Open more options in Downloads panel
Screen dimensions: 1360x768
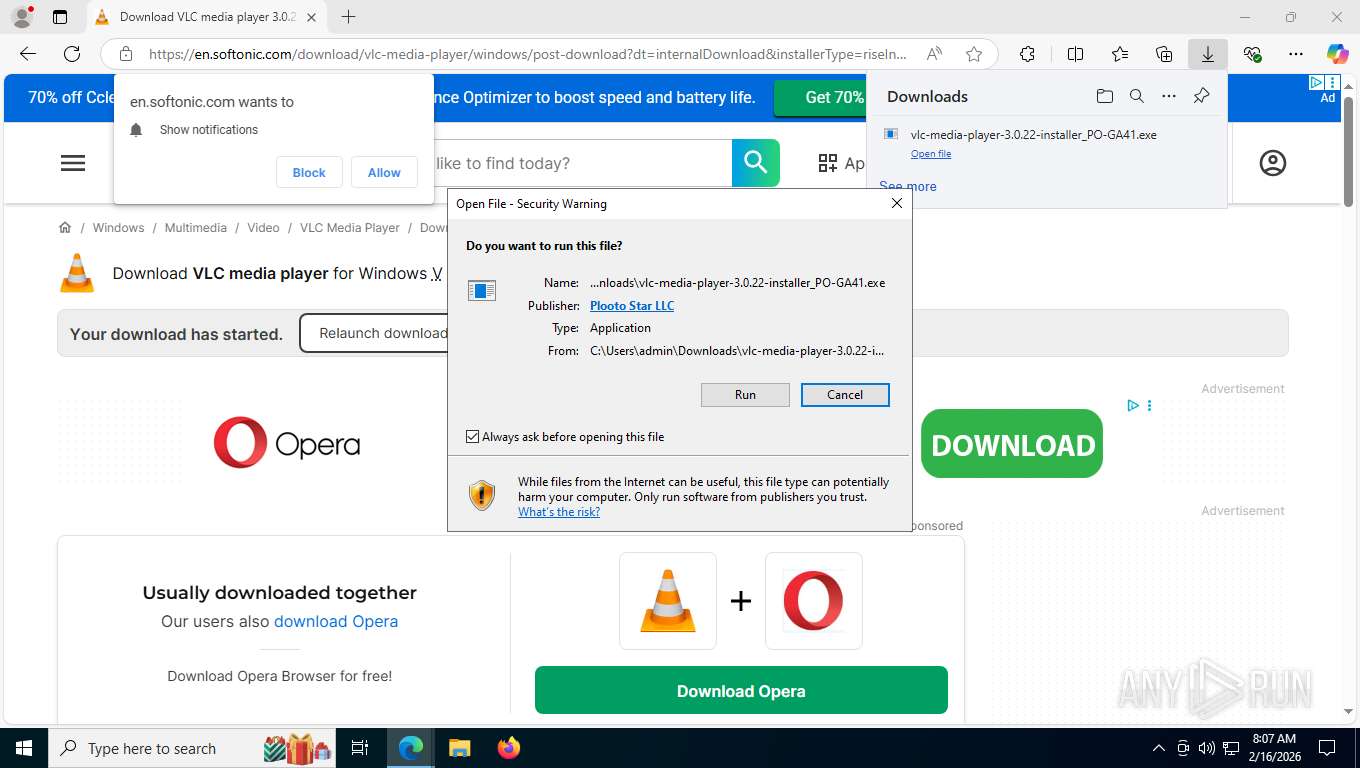coord(1169,96)
